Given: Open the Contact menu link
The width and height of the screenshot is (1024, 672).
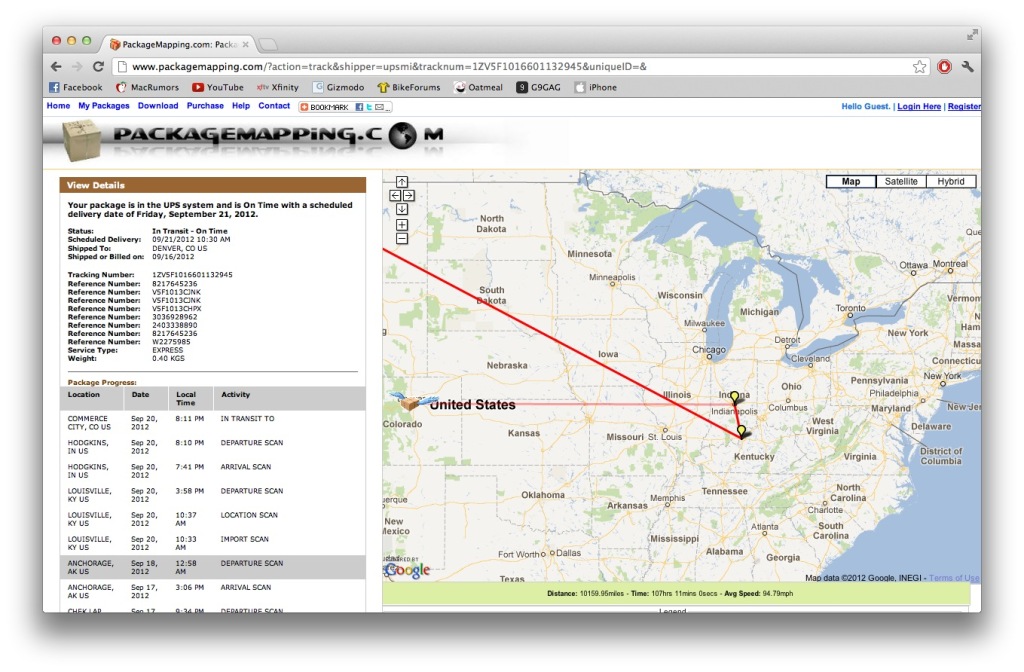Looking at the screenshot, I should (274, 106).
